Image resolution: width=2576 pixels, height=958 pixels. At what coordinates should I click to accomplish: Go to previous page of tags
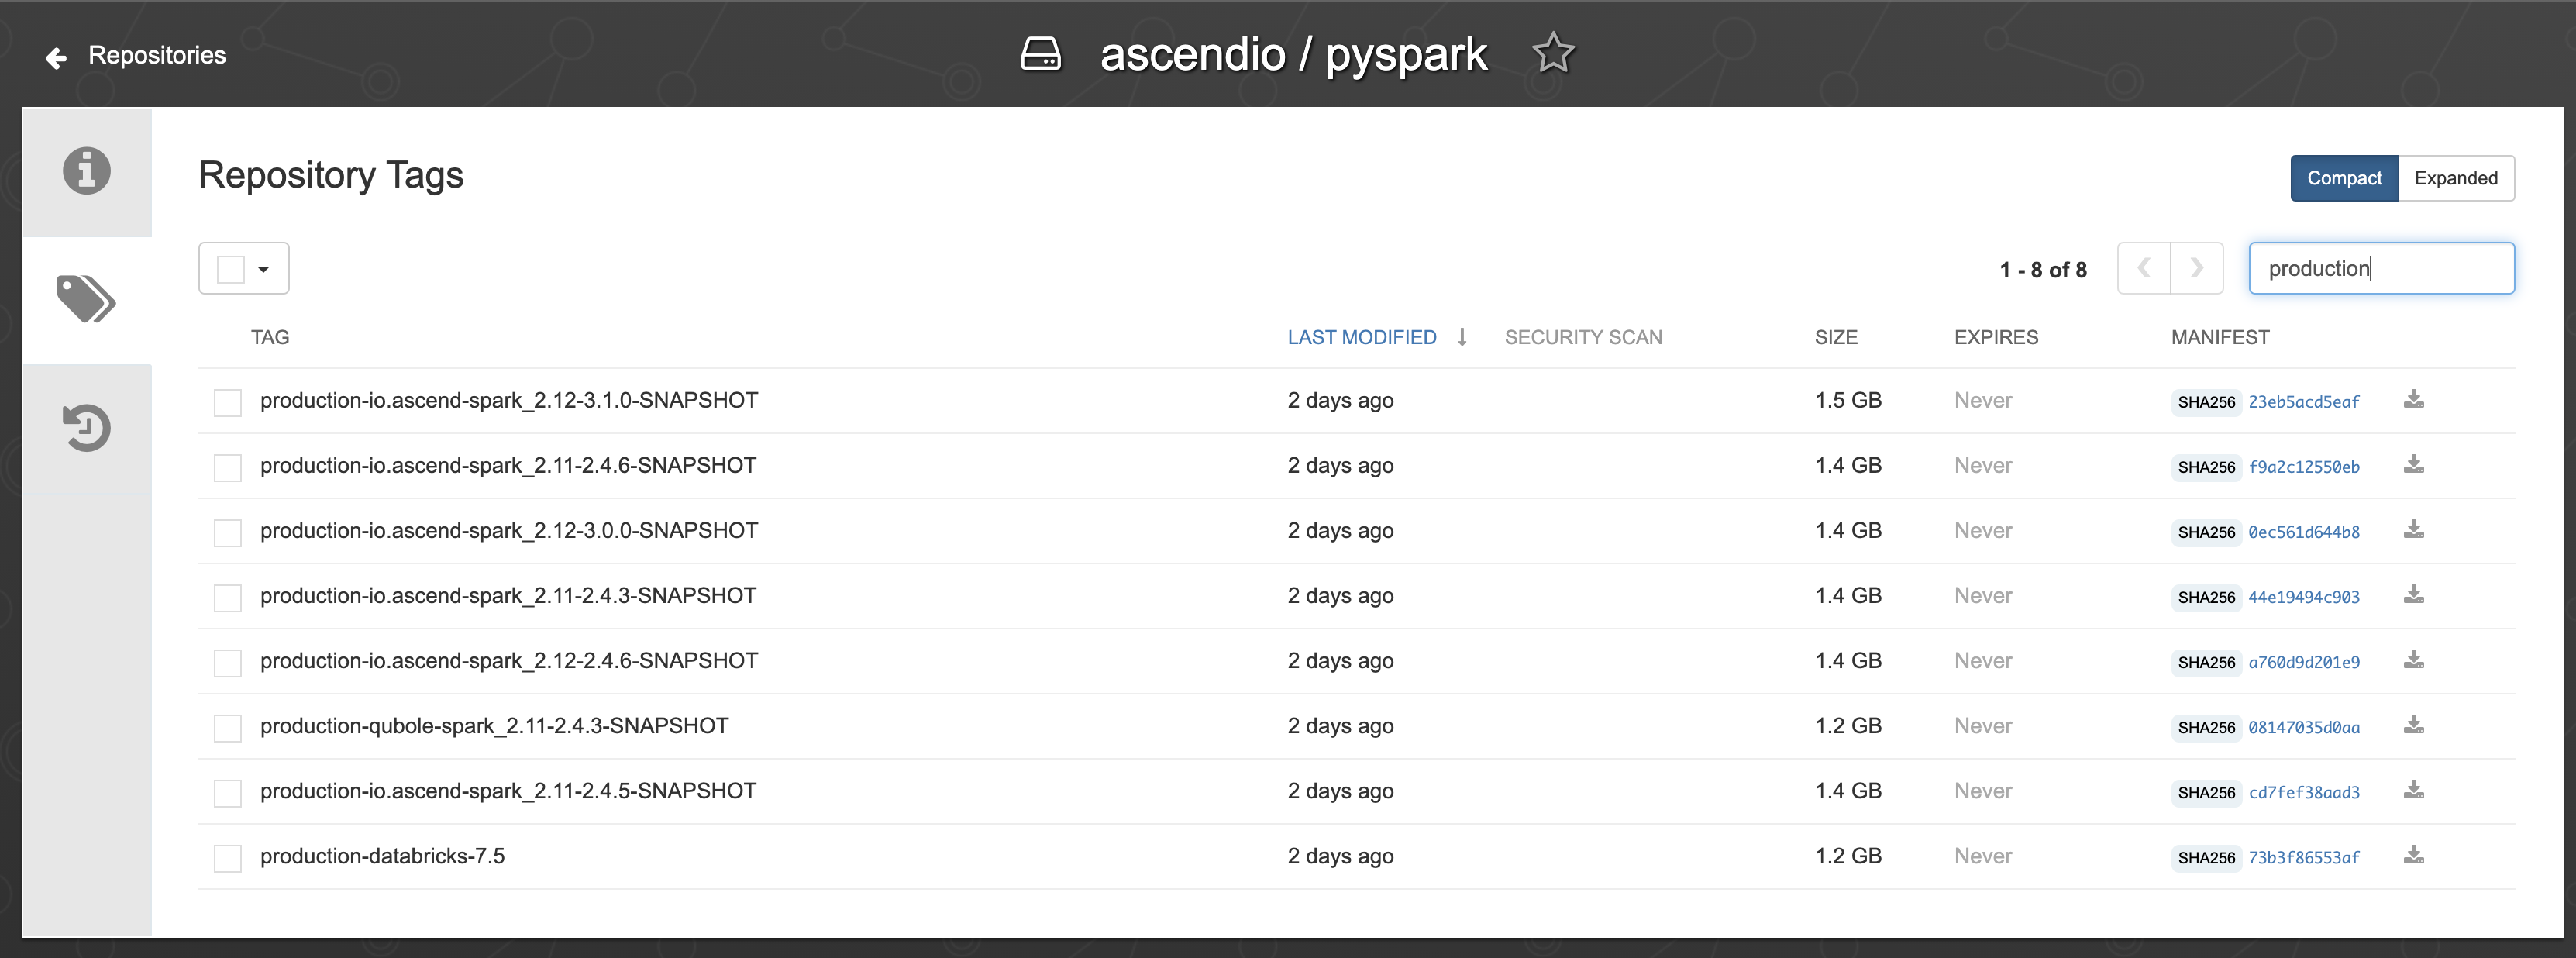coord(2144,268)
